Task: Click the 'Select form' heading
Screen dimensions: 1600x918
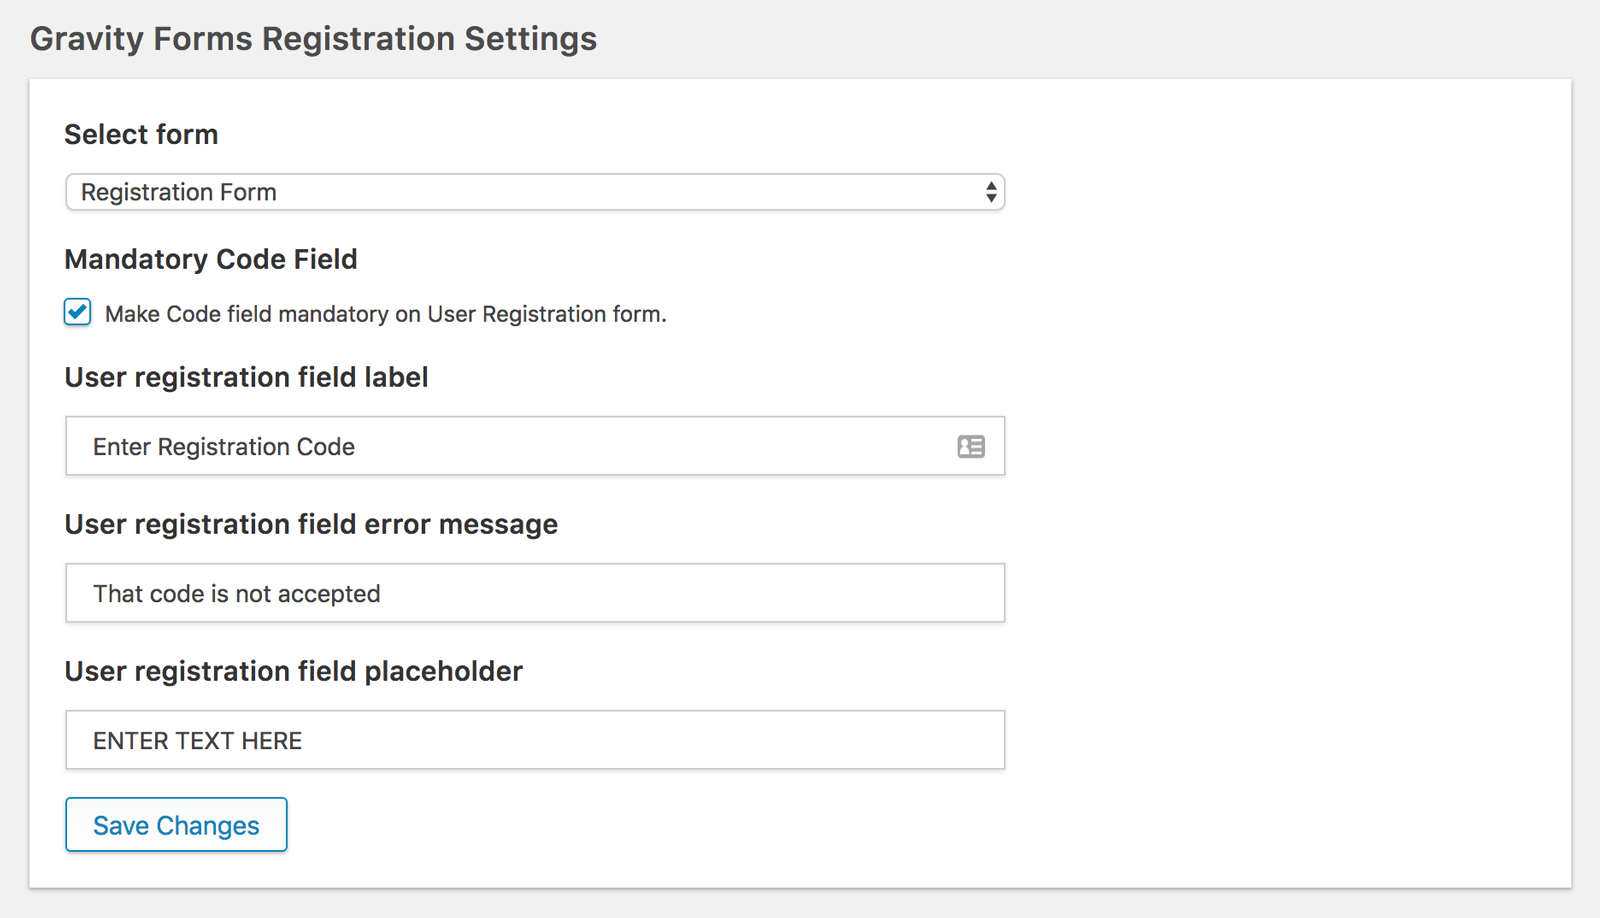Action: (141, 134)
